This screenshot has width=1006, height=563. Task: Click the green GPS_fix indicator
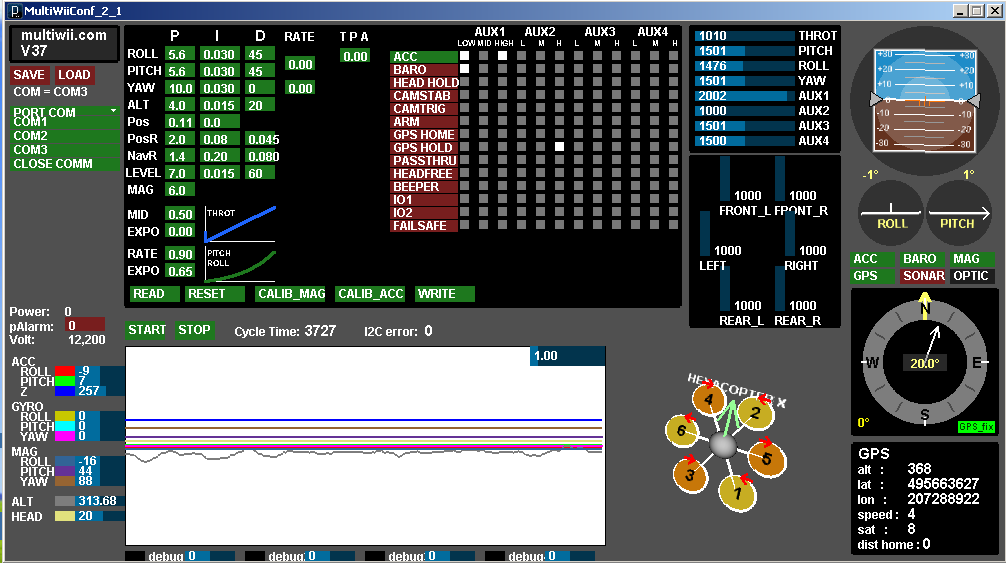[976, 427]
